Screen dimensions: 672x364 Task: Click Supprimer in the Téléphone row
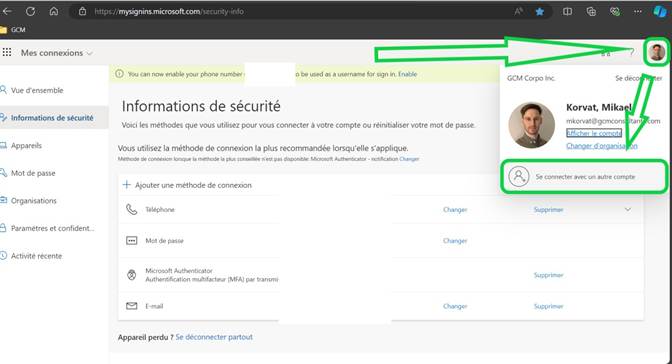tap(548, 210)
